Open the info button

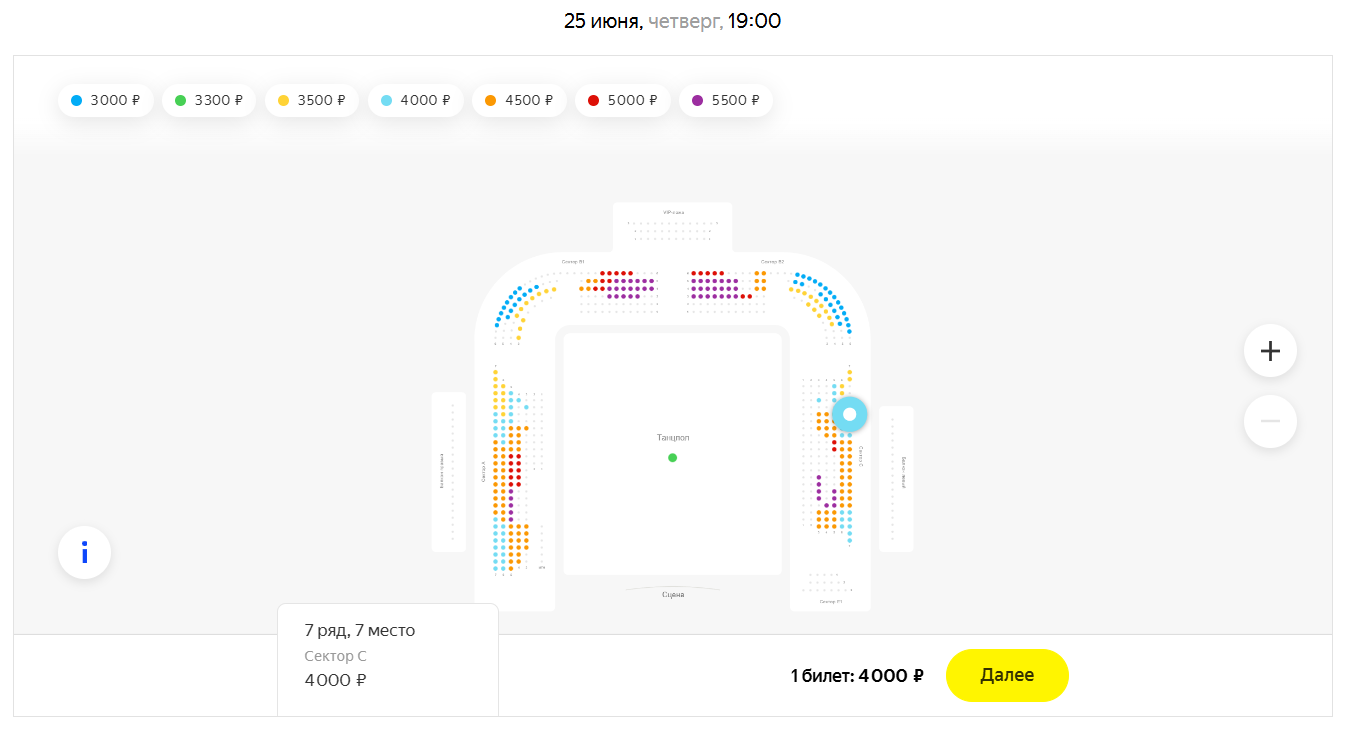[x=84, y=552]
